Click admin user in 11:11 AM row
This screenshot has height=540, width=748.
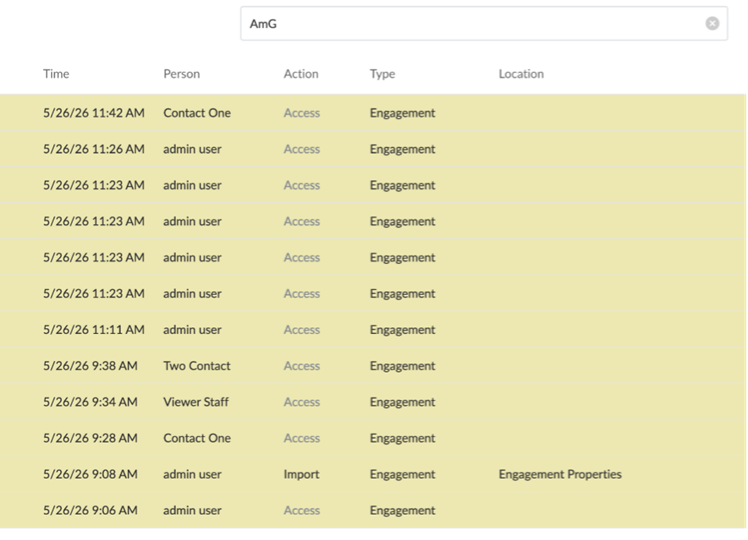tap(192, 330)
